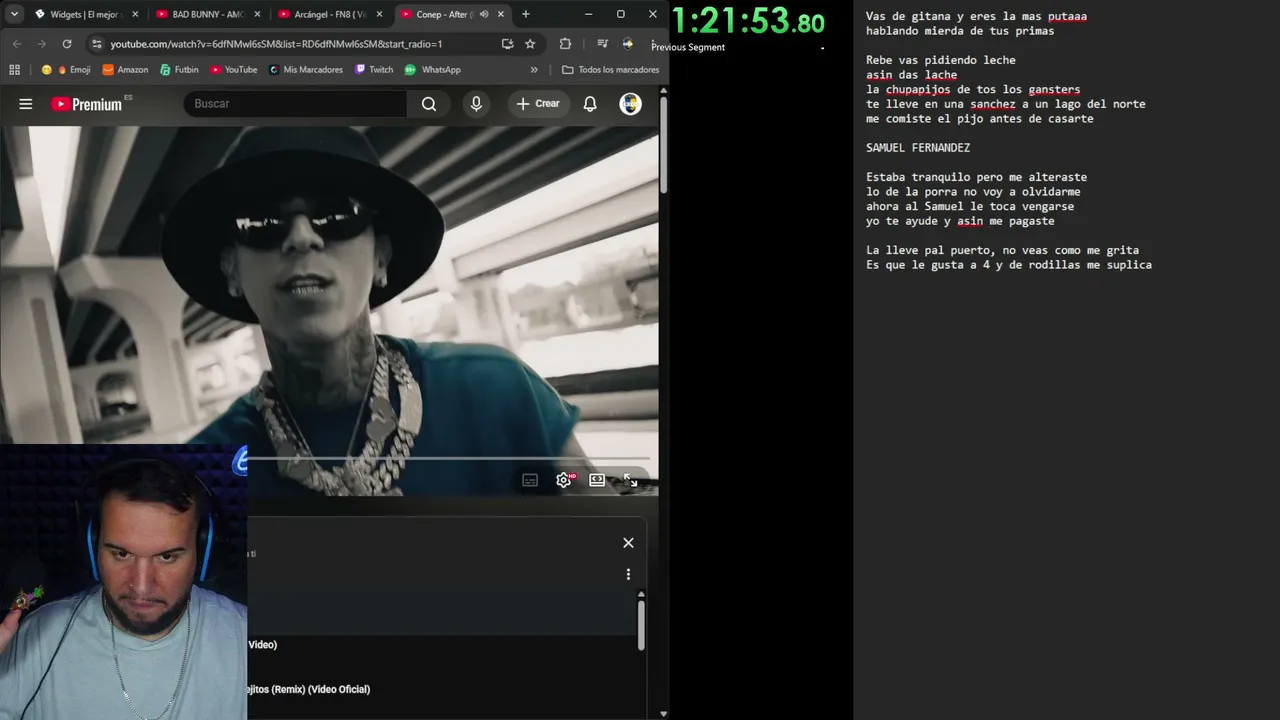This screenshot has width=1280, height=720.
Task: Click the YouTube page vertical scrollbar
Action: click(x=663, y=145)
